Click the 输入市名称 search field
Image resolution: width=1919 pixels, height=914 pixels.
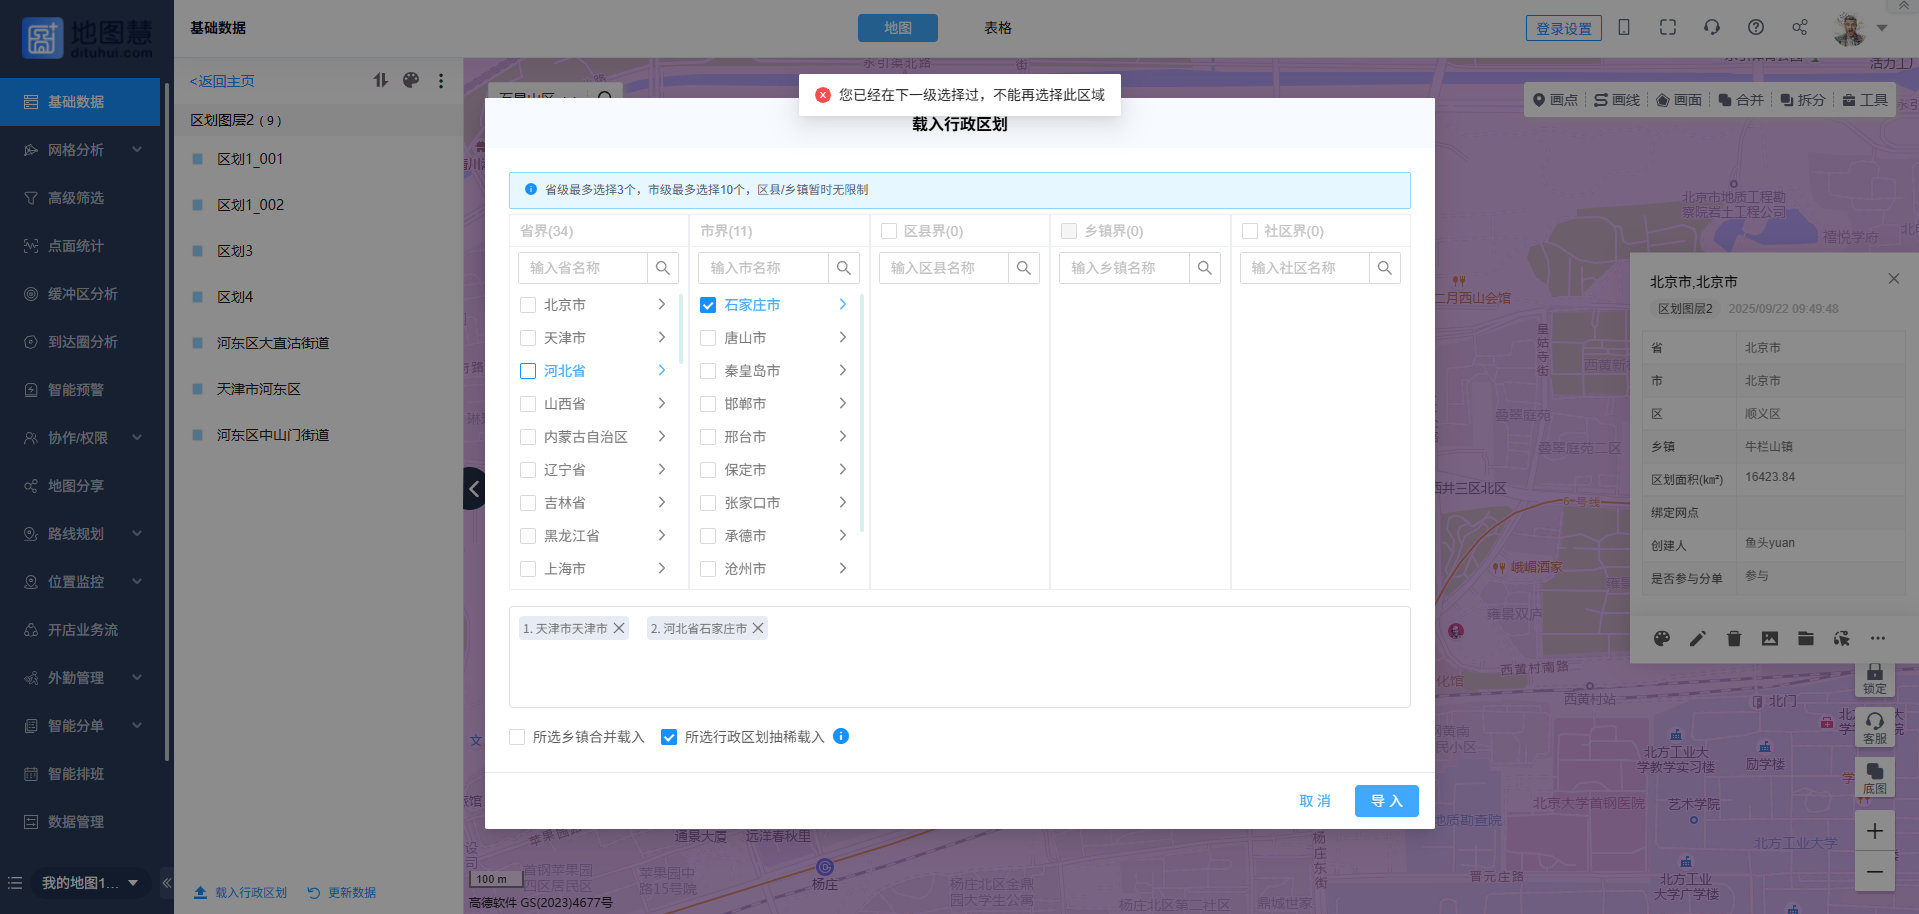coord(764,268)
